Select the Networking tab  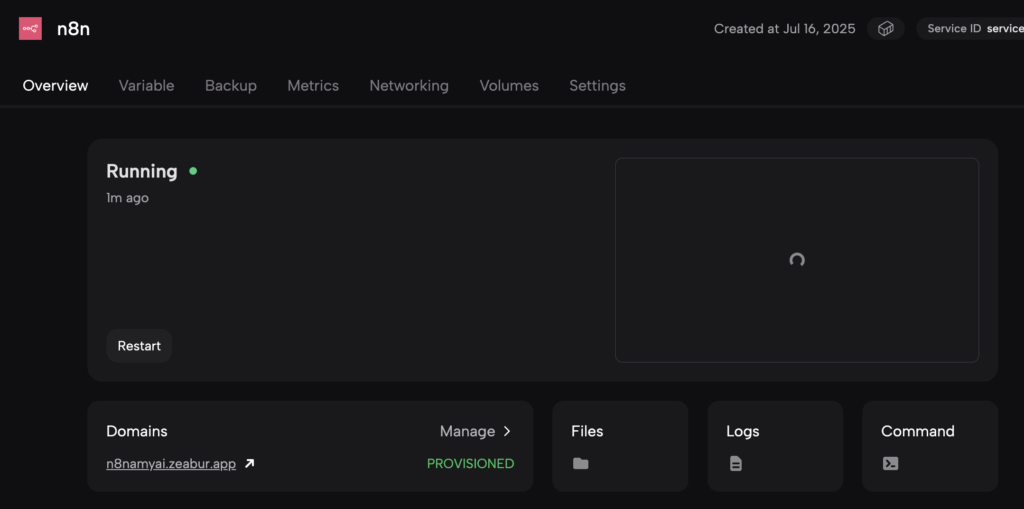tap(409, 86)
